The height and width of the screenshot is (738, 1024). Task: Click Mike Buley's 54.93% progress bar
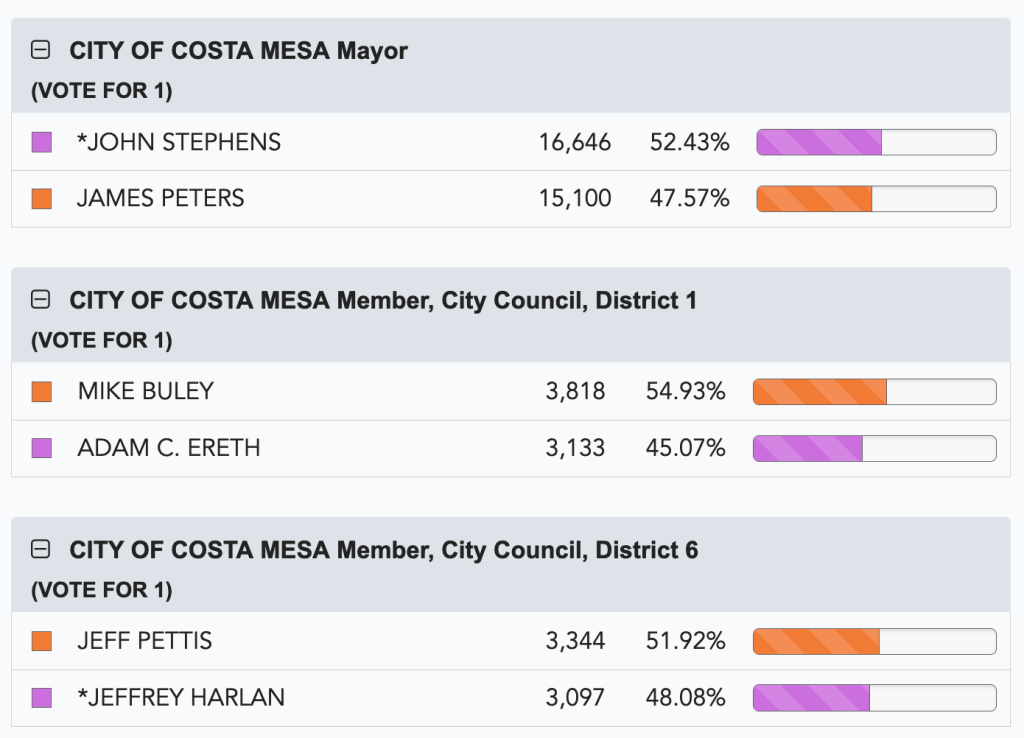(x=874, y=391)
